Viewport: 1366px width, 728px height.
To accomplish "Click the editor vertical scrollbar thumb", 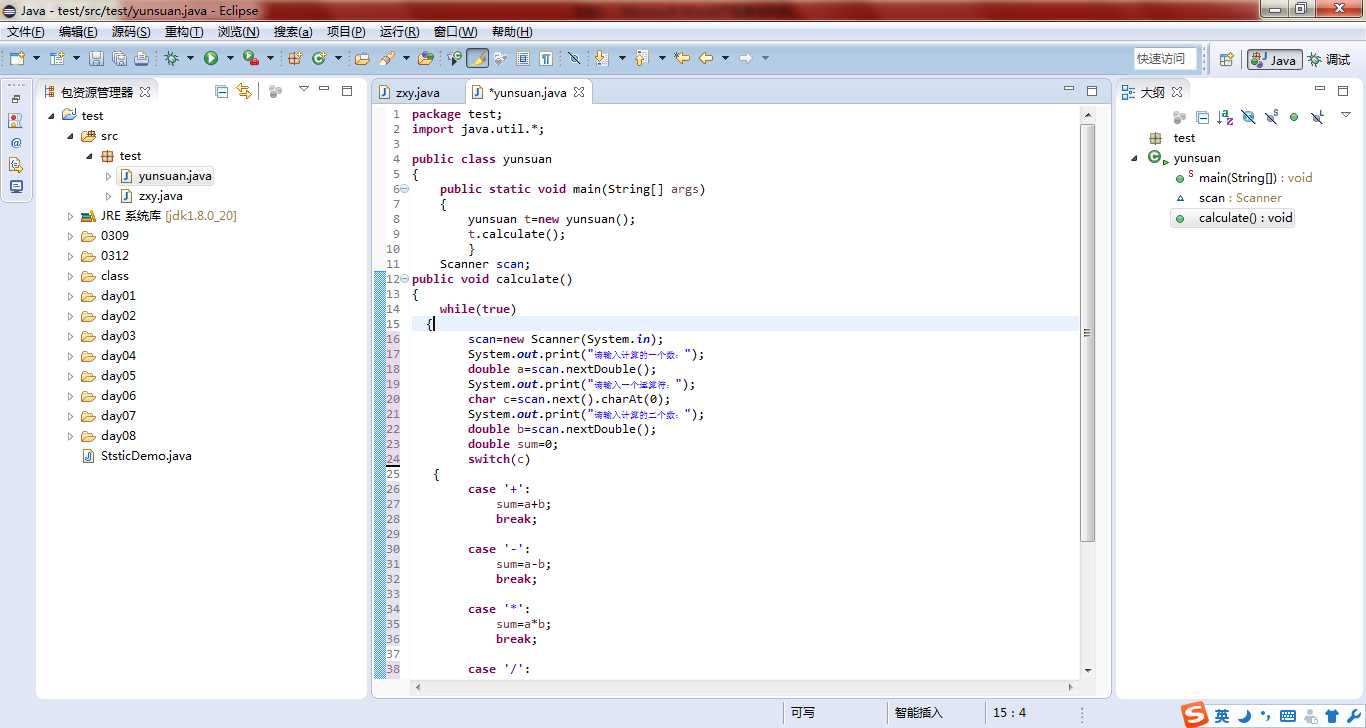I will tap(1087, 332).
